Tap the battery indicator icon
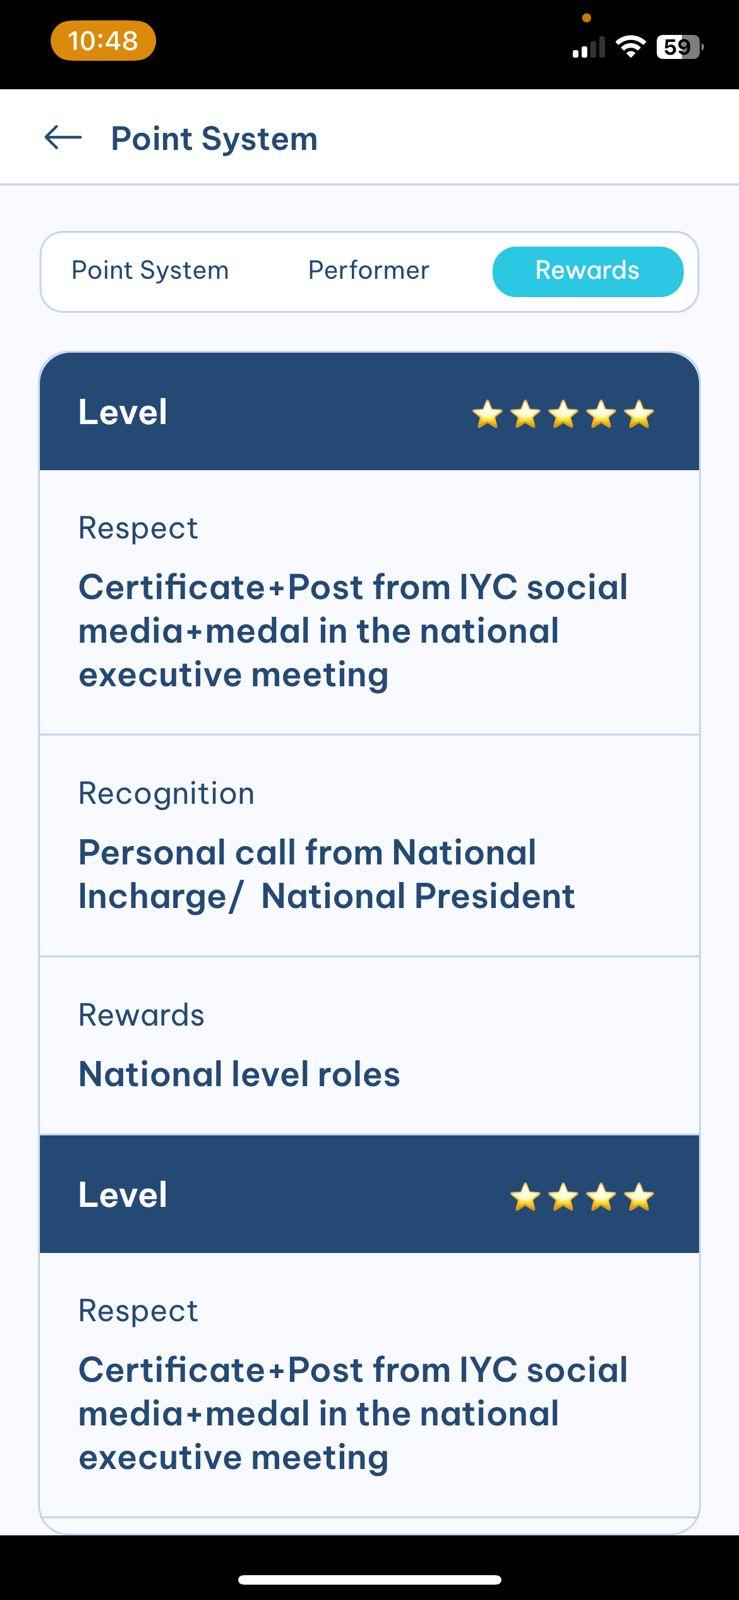Viewport: 739px width, 1600px height. click(679, 46)
